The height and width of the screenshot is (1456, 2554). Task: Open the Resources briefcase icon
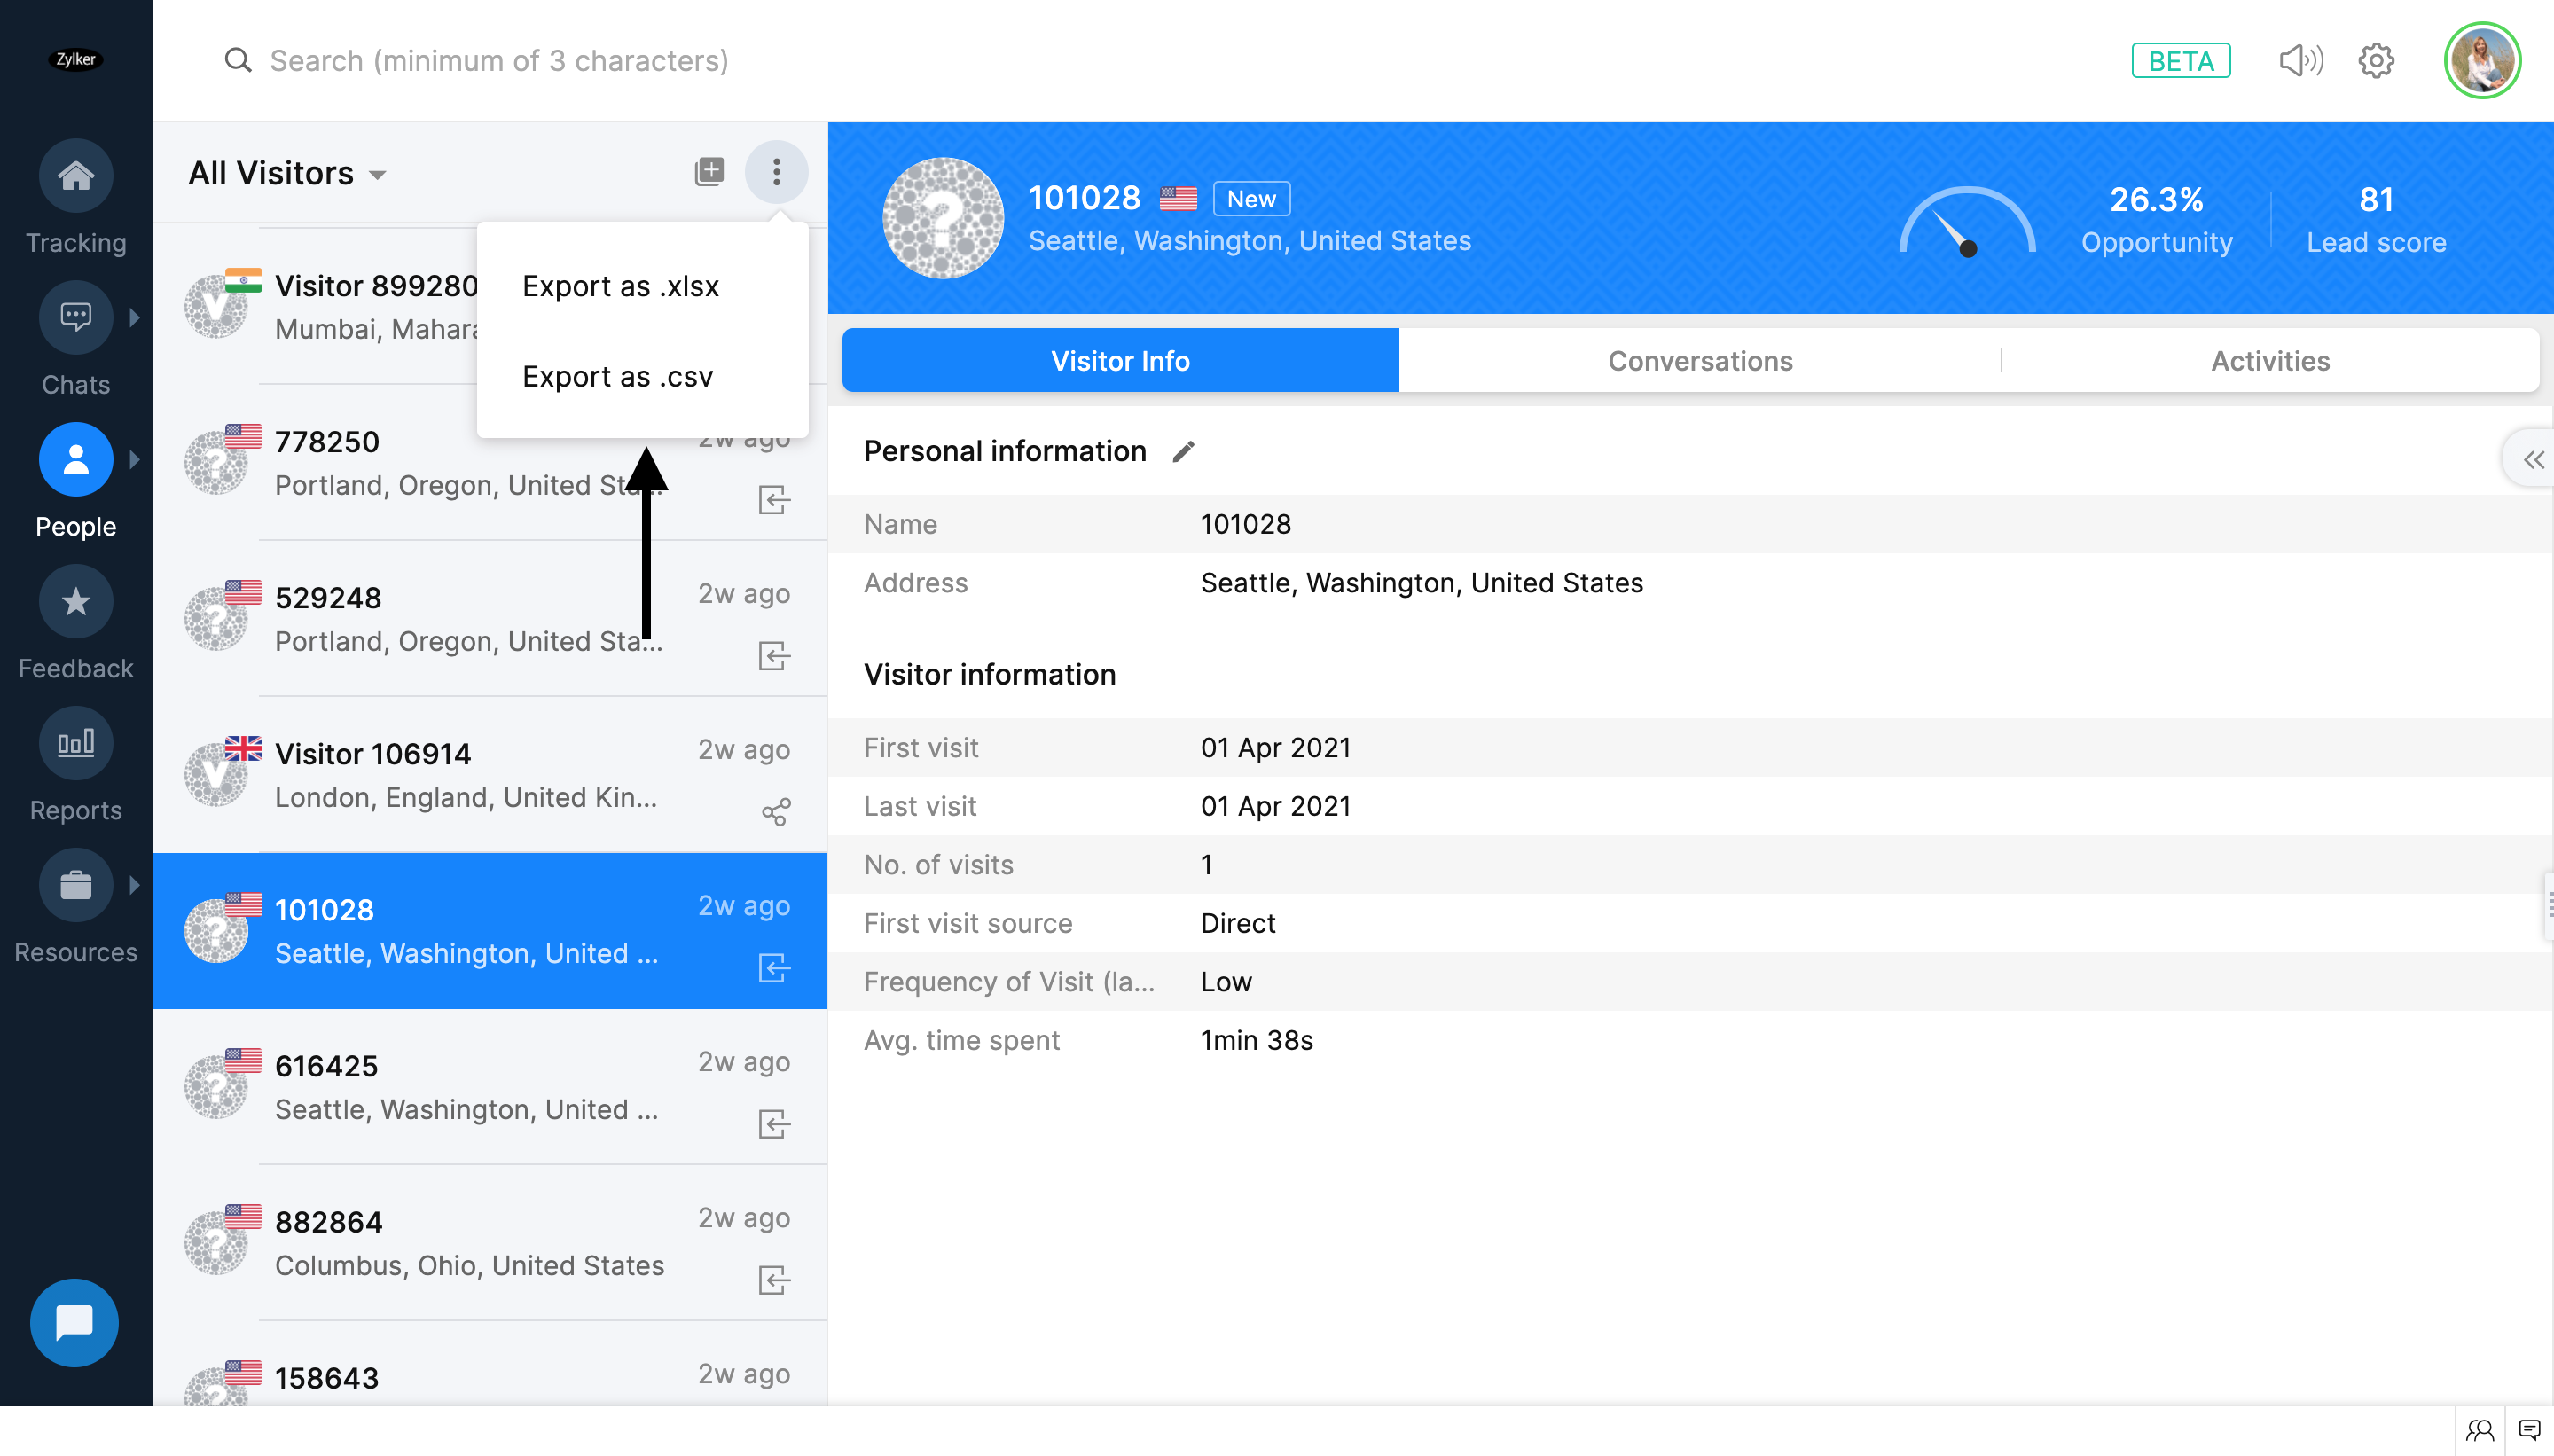[75, 886]
